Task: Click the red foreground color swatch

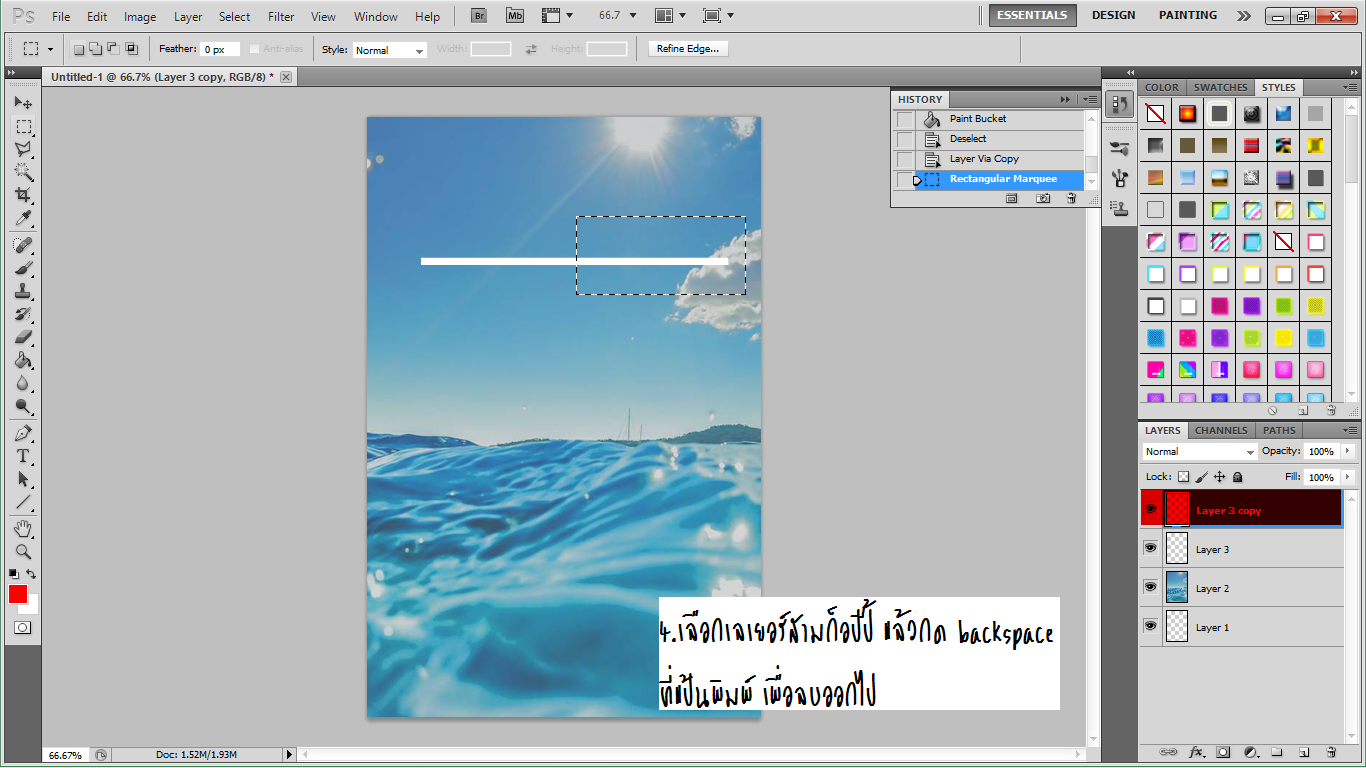Action: pos(18,594)
